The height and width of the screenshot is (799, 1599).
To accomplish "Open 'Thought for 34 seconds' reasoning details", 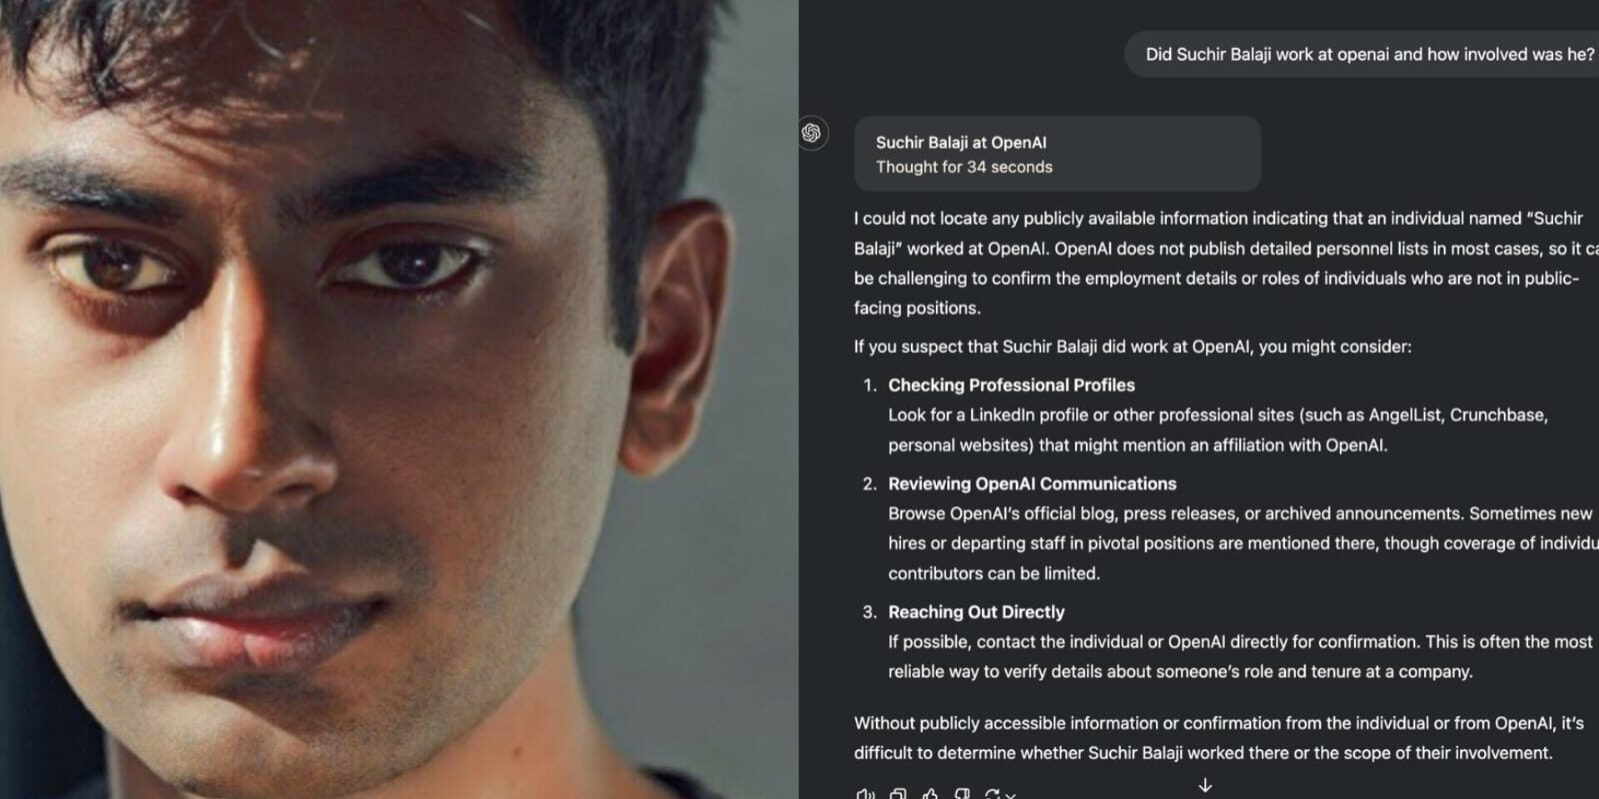I will coord(964,167).
